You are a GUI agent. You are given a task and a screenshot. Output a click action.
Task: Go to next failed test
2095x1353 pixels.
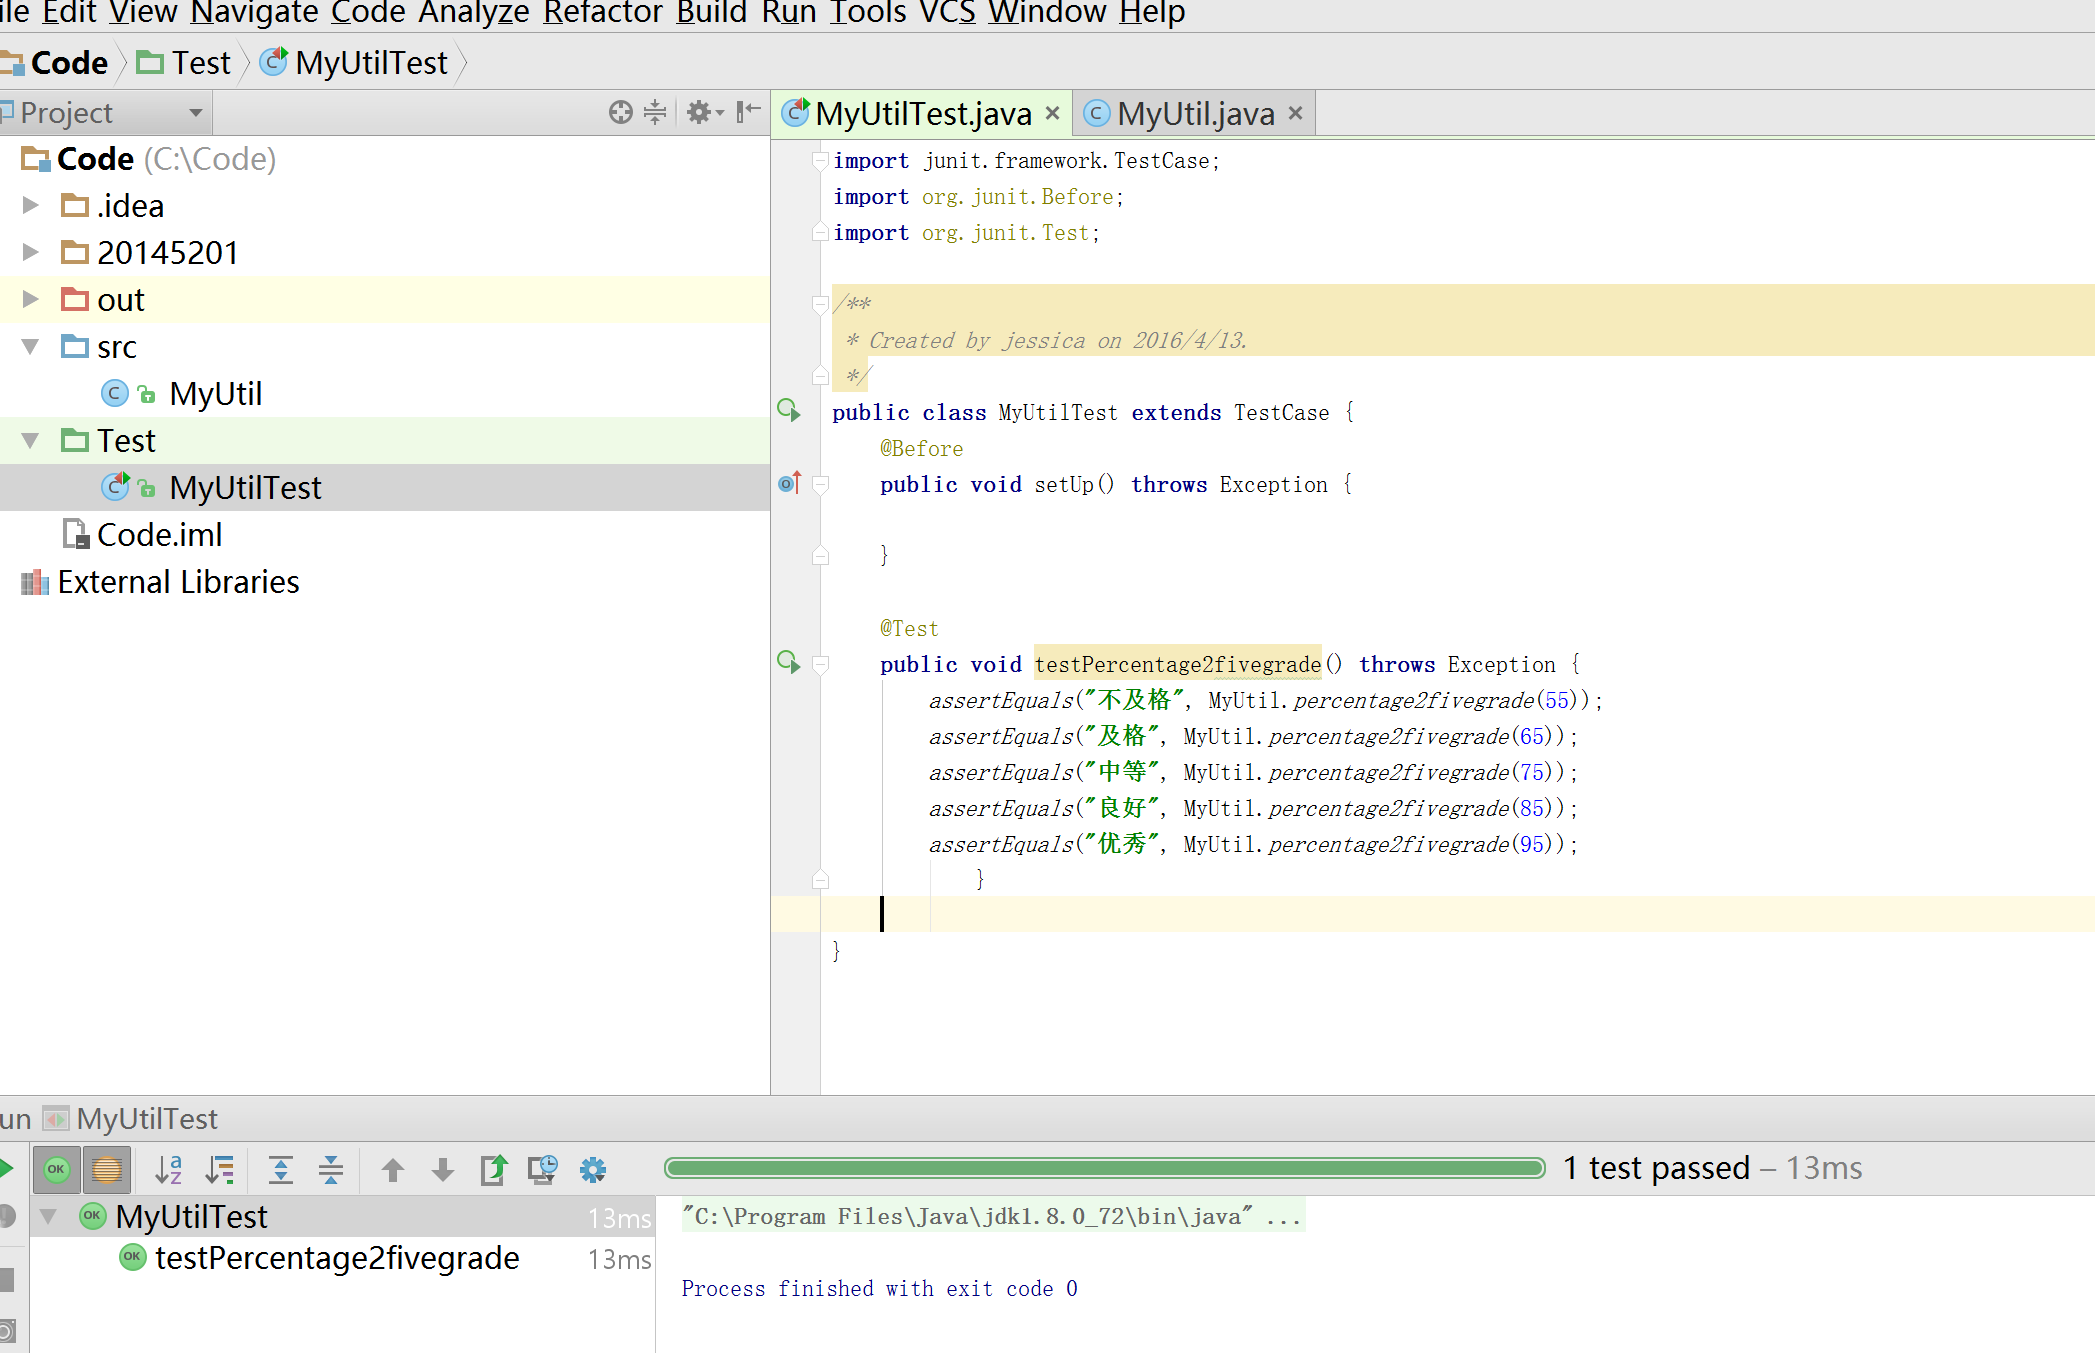point(443,1169)
